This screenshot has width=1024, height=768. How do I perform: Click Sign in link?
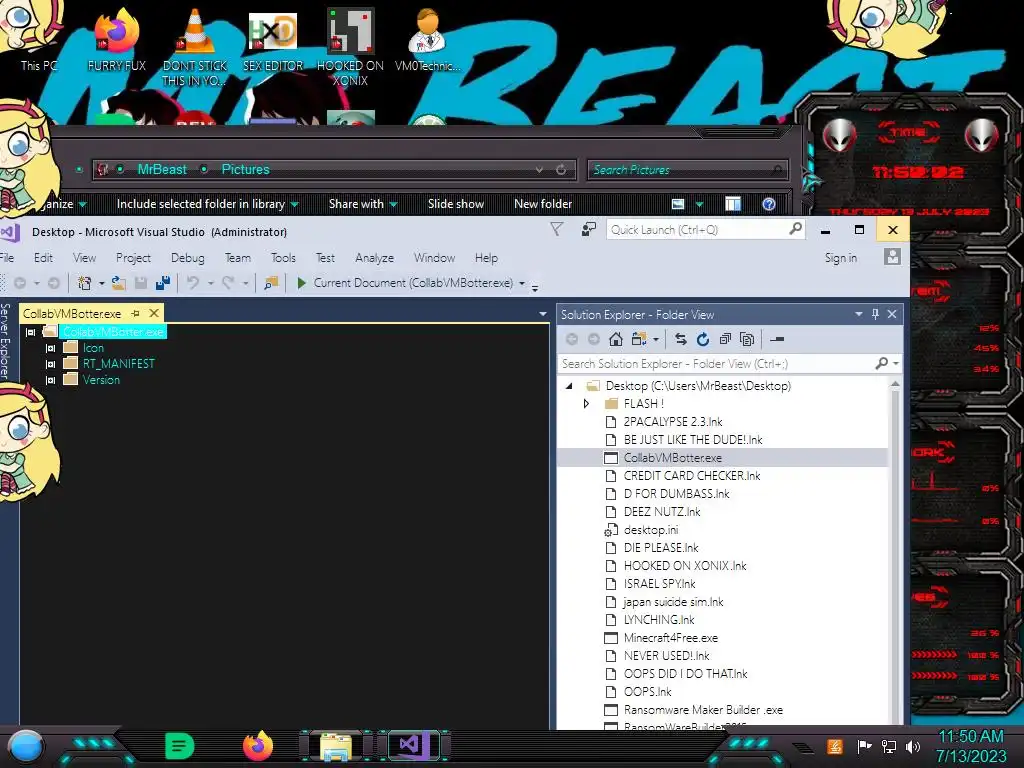click(x=840, y=258)
